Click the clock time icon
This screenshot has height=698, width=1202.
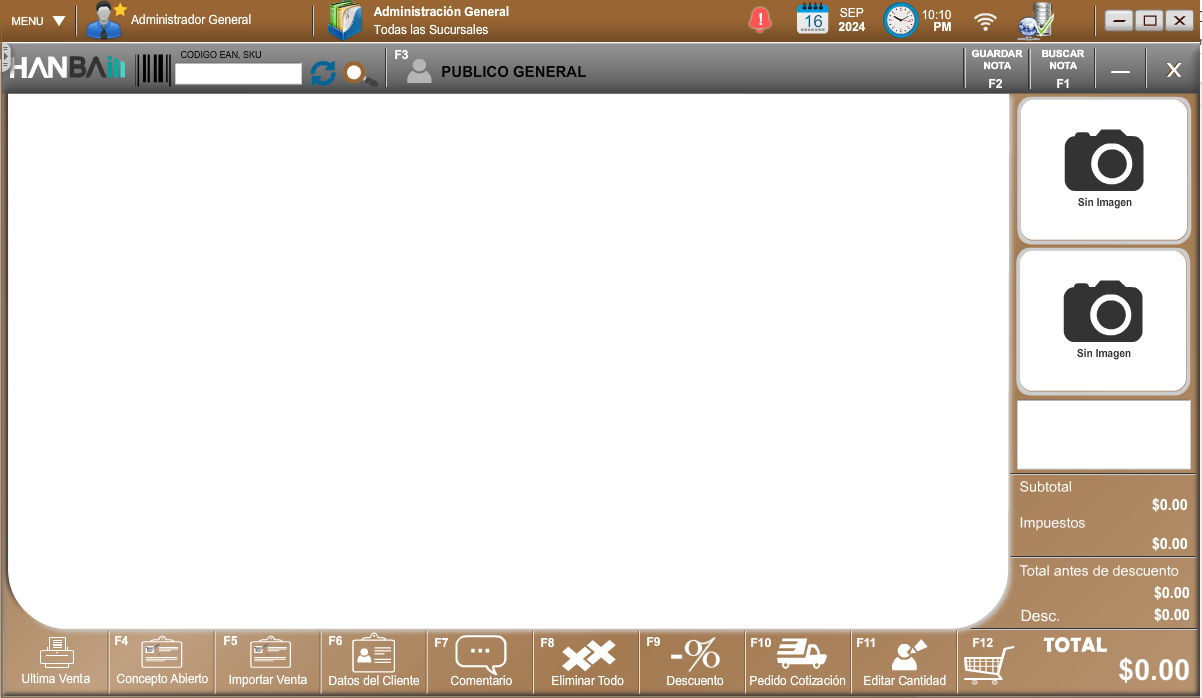point(900,20)
